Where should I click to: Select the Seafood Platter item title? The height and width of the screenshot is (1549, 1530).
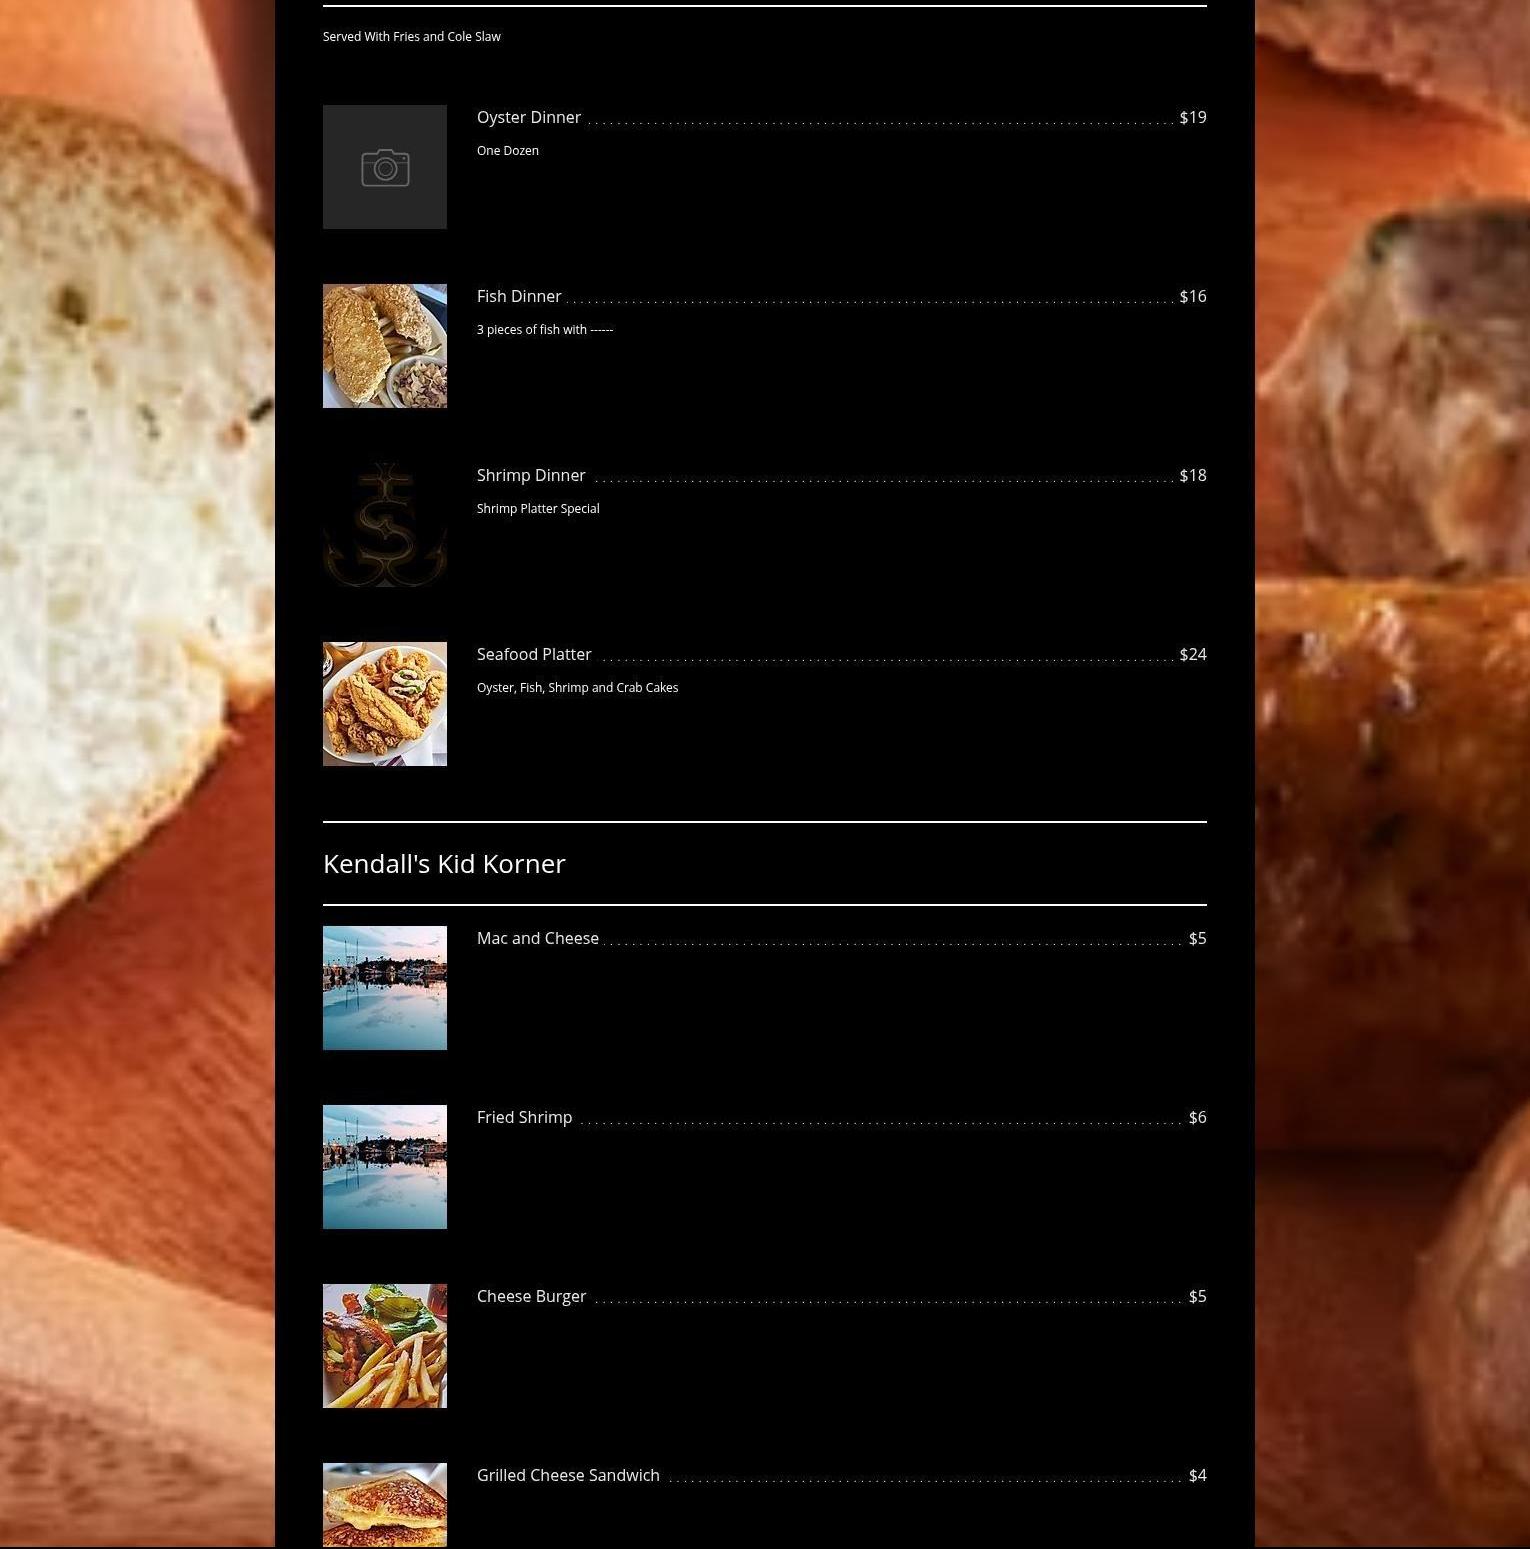pyautogui.click(x=534, y=654)
